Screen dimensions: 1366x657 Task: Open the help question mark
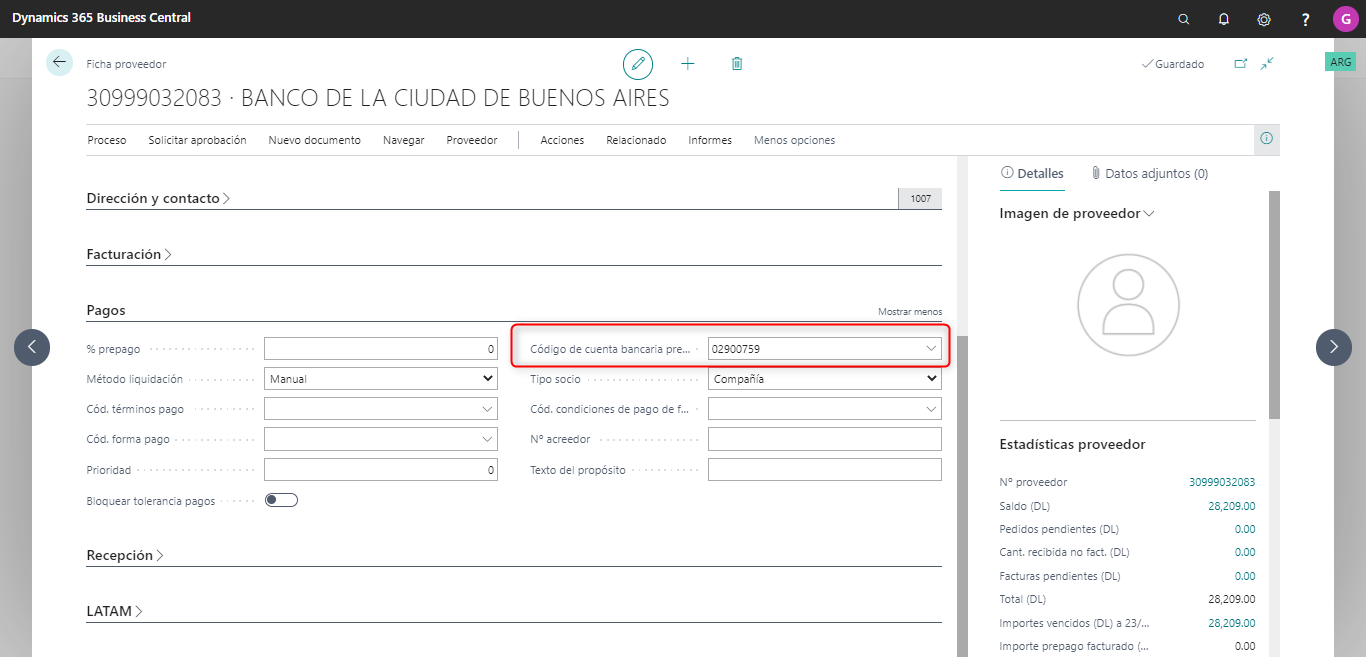(x=1305, y=19)
